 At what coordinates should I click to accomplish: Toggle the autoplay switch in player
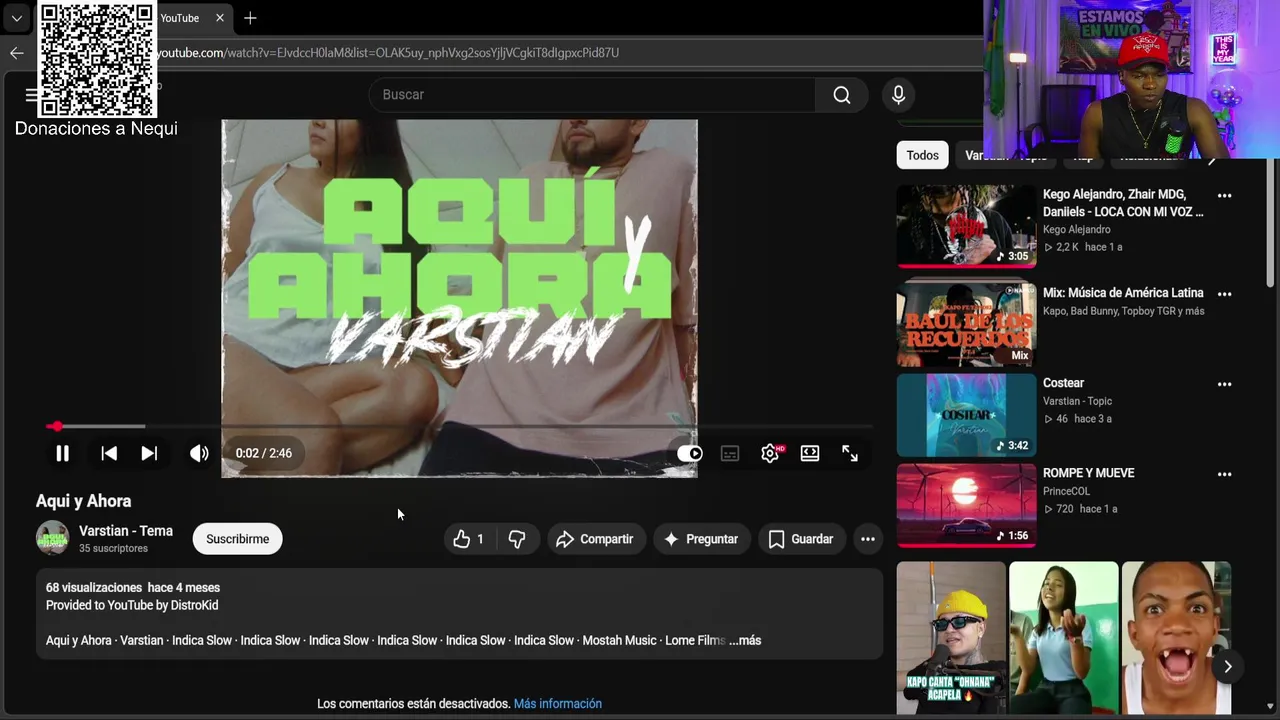[x=689, y=453]
